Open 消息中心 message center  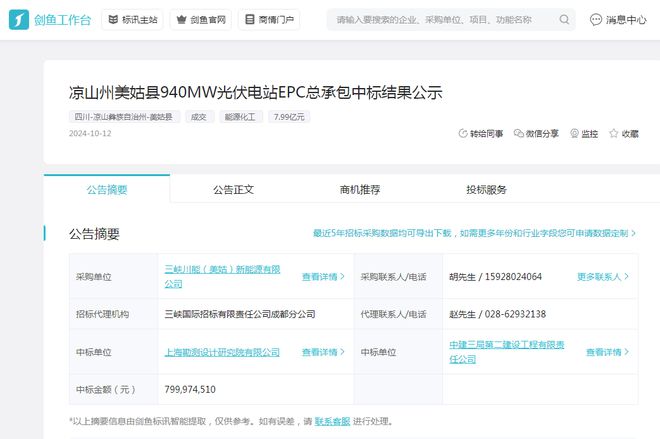(618, 20)
